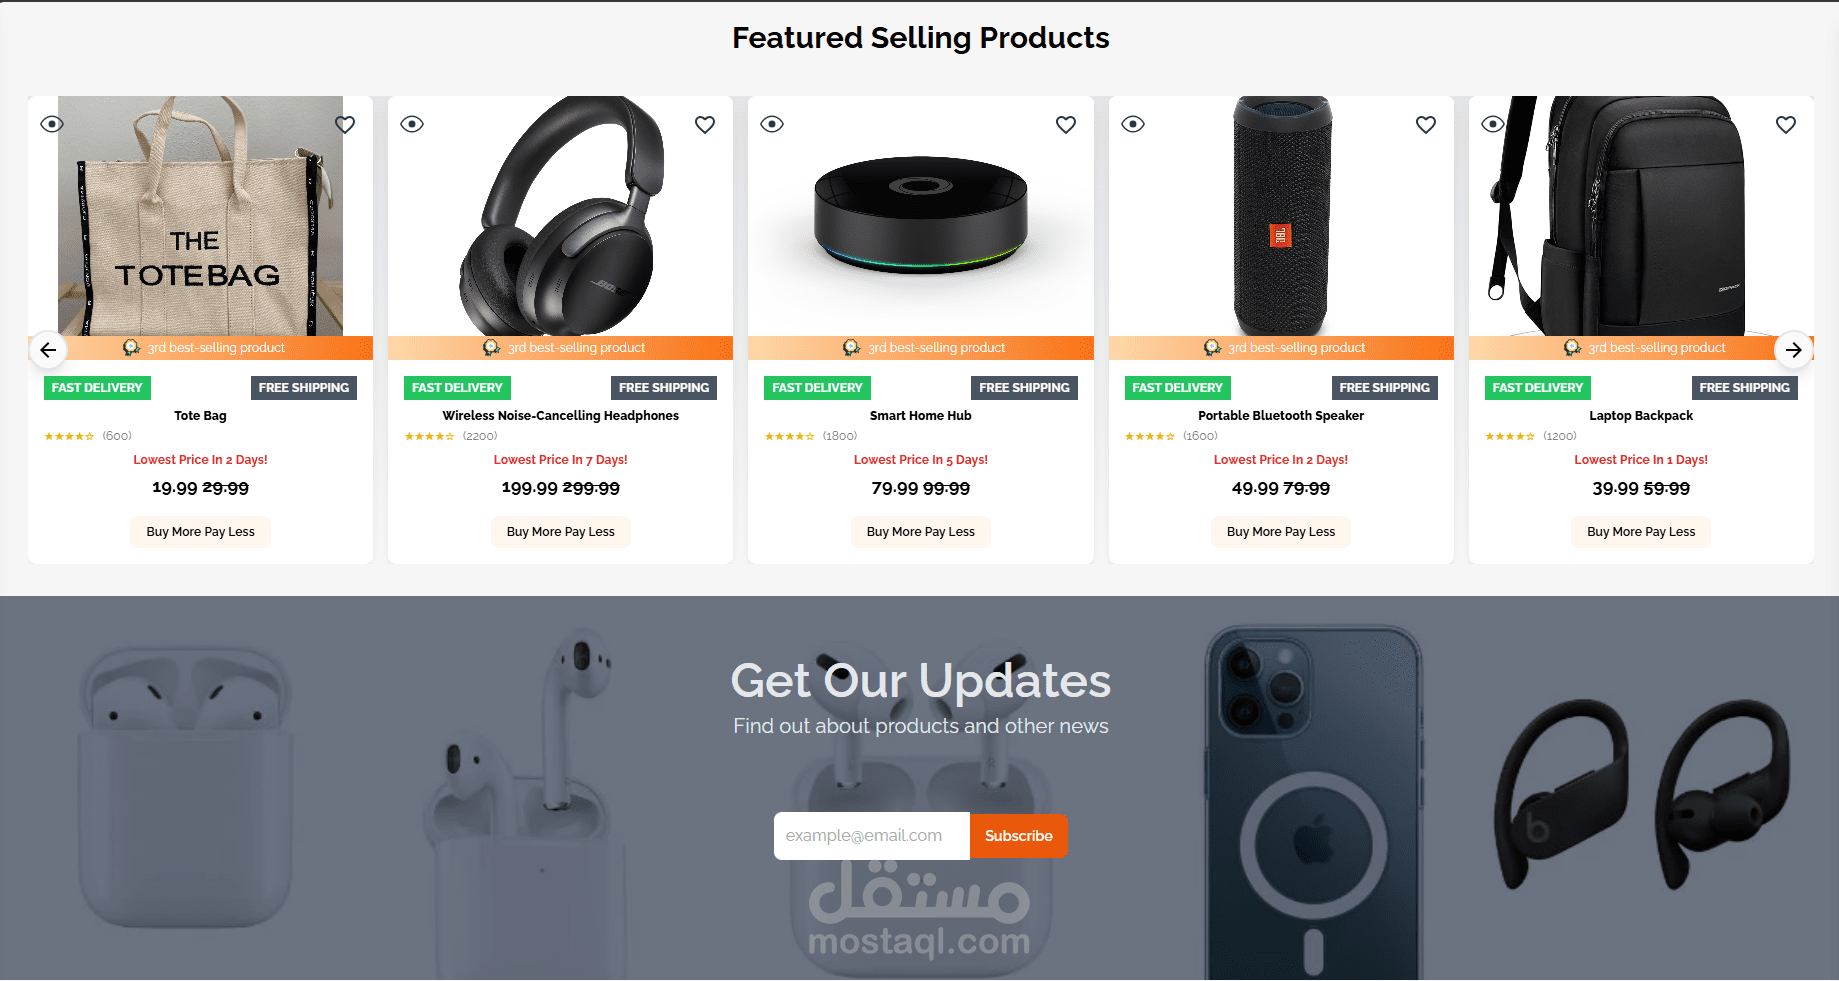Add Wireless Headphones to wishlist via heart icon
This screenshot has height=981, width=1839.
click(705, 125)
